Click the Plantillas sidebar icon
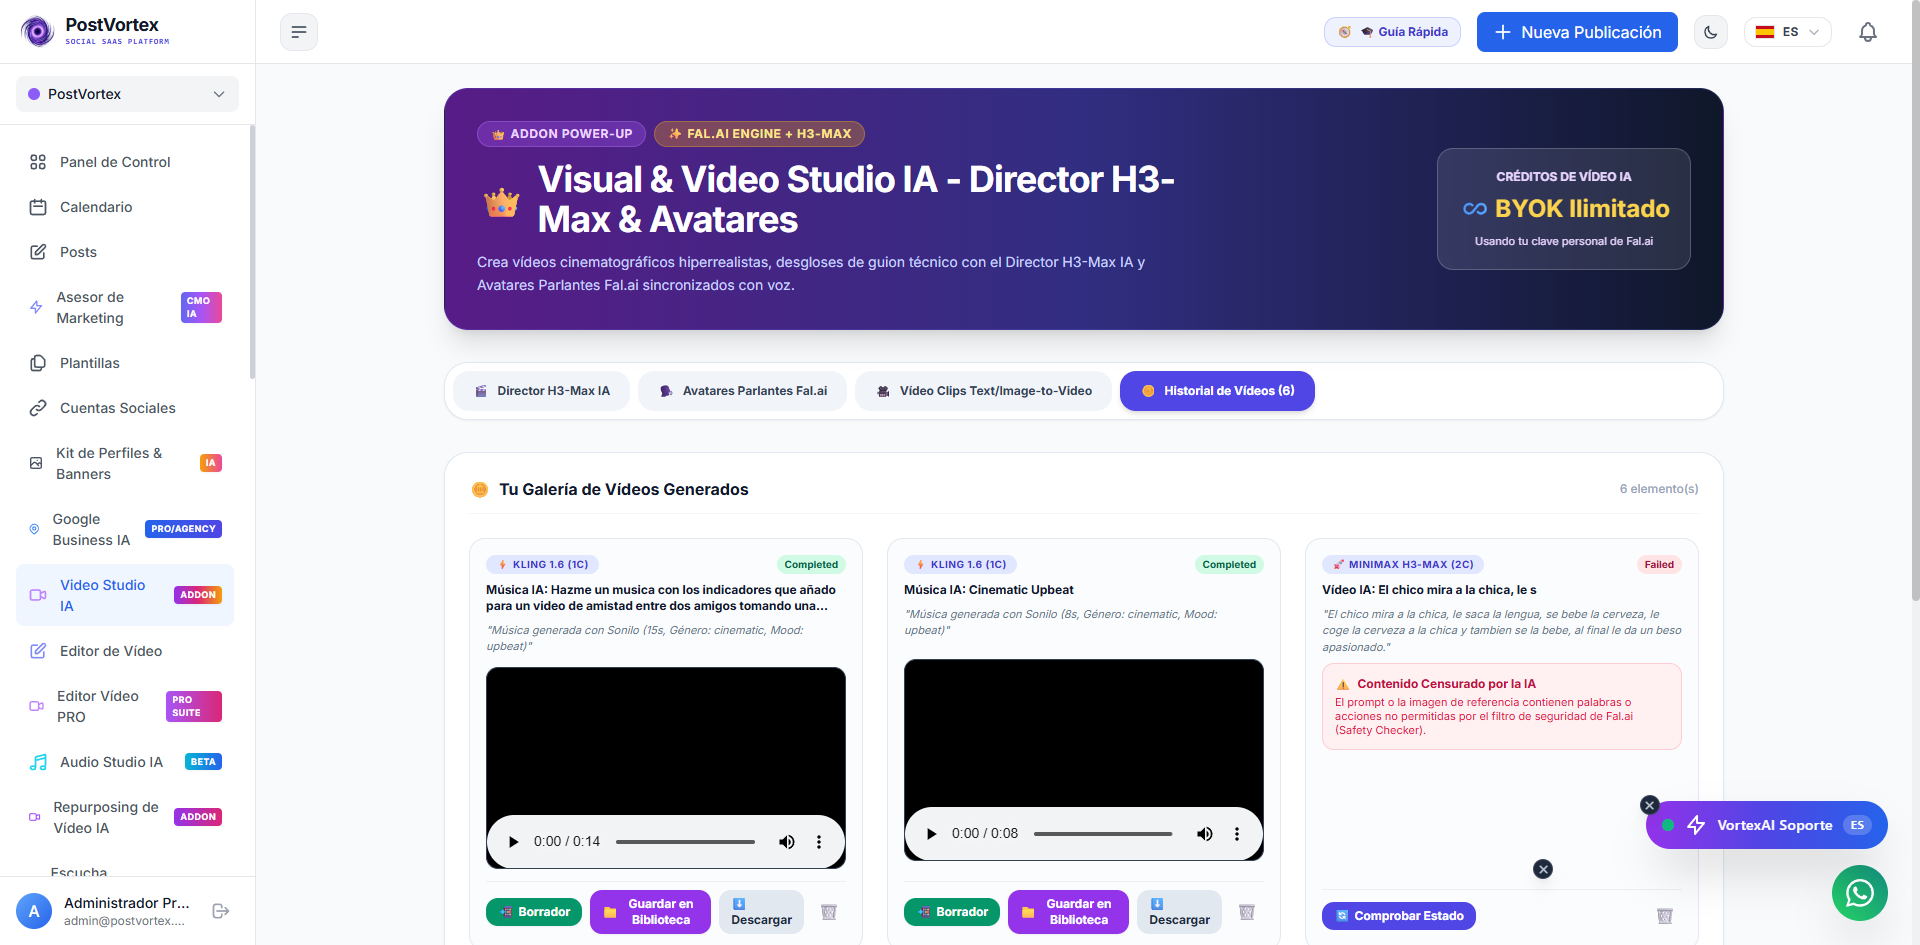 38,363
